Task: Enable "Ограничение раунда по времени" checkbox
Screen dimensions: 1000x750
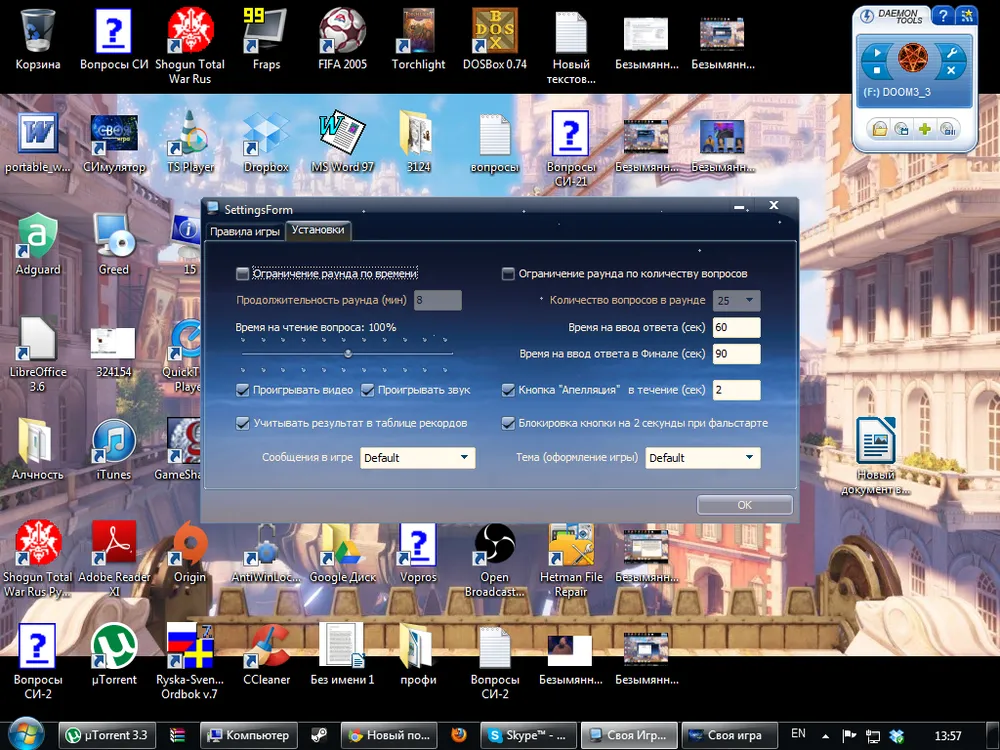Action: click(243, 274)
